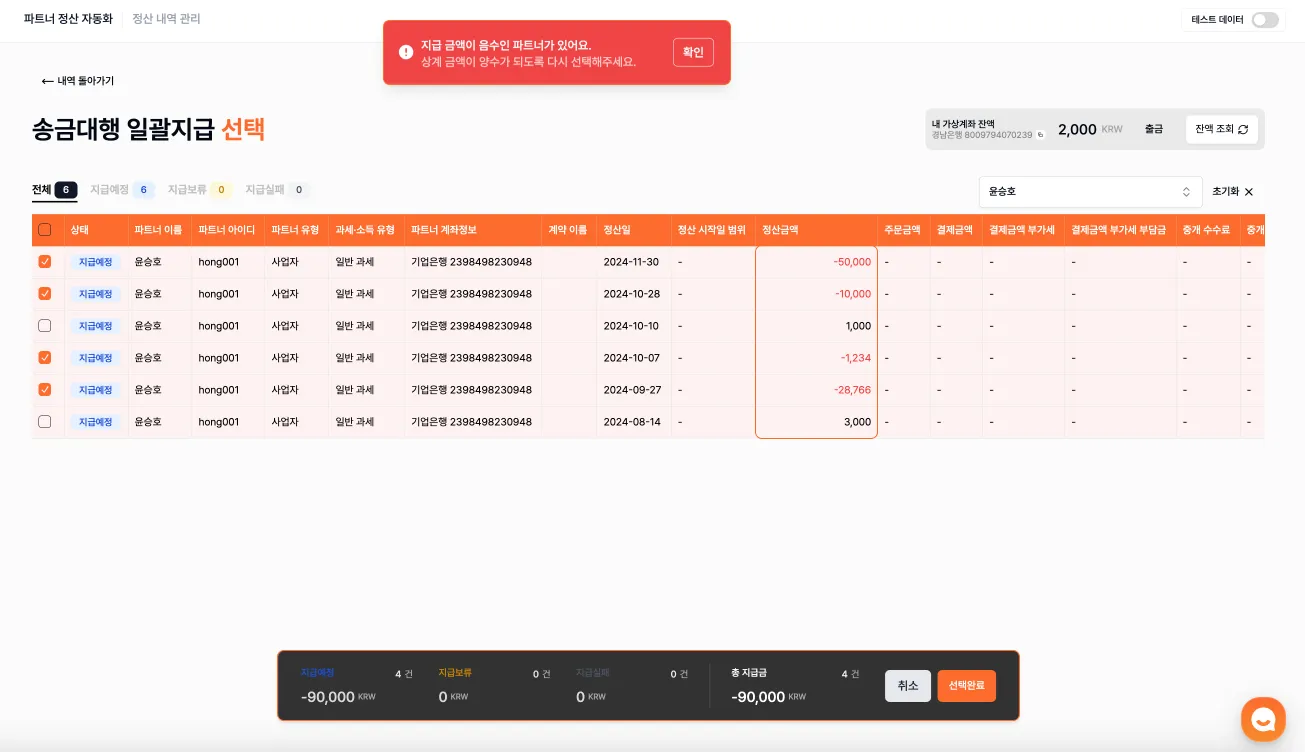Uncheck the row dated 2024-11-30
This screenshot has width=1305, height=752.
tap(44, 261)
